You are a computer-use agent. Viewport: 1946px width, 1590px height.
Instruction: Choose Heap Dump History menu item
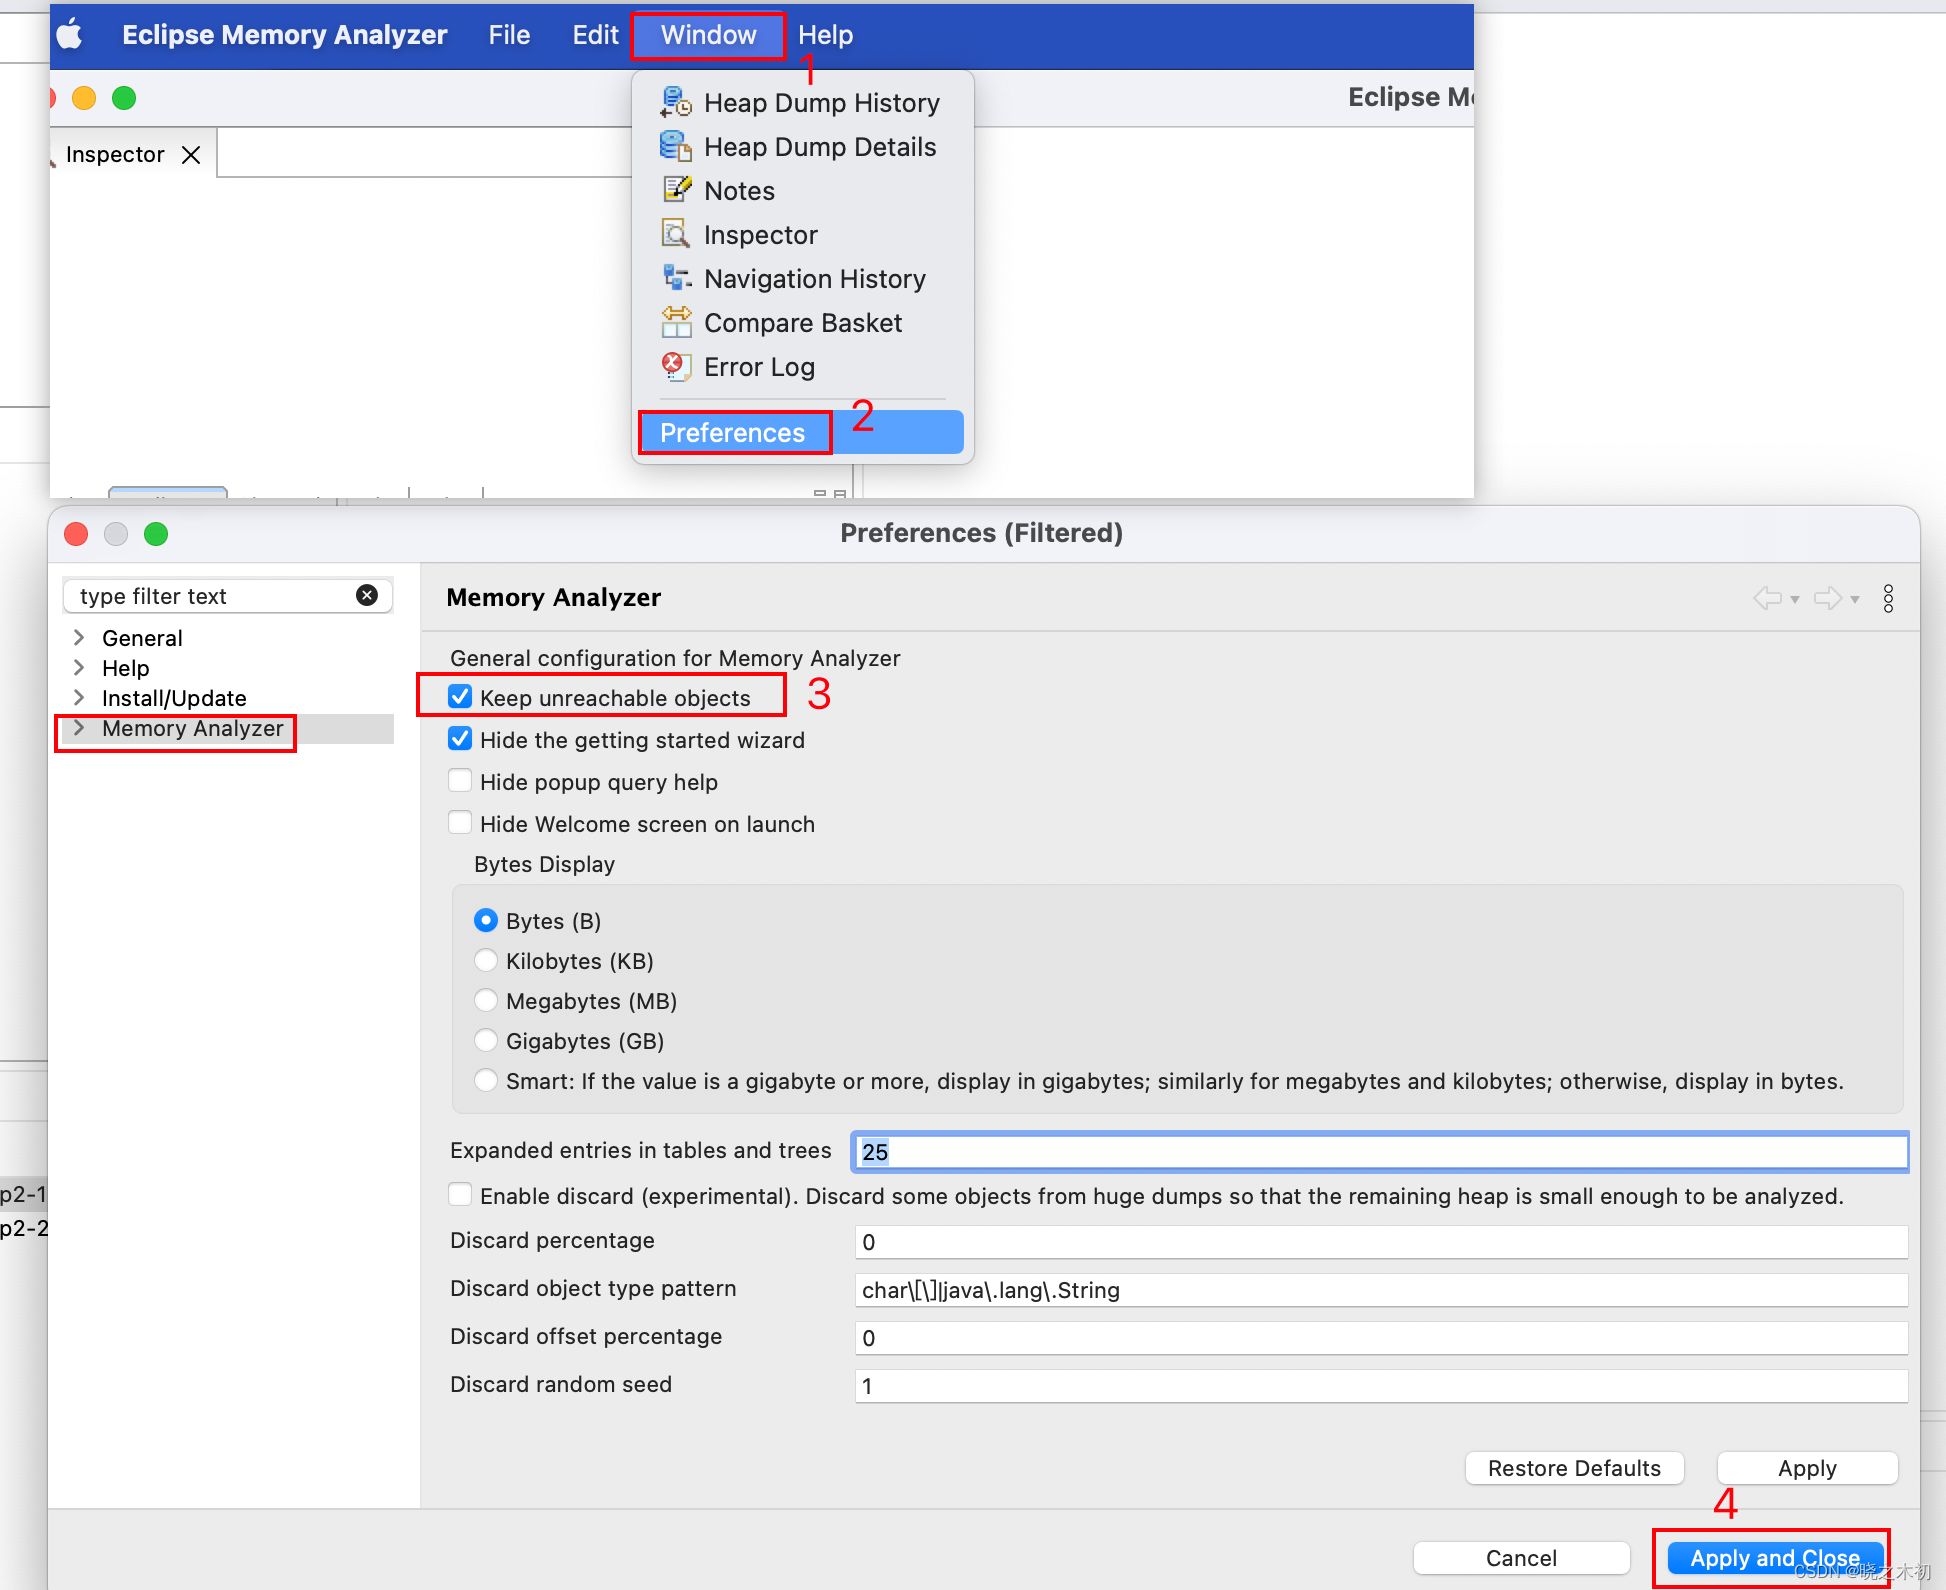click(x=801, y=103)
